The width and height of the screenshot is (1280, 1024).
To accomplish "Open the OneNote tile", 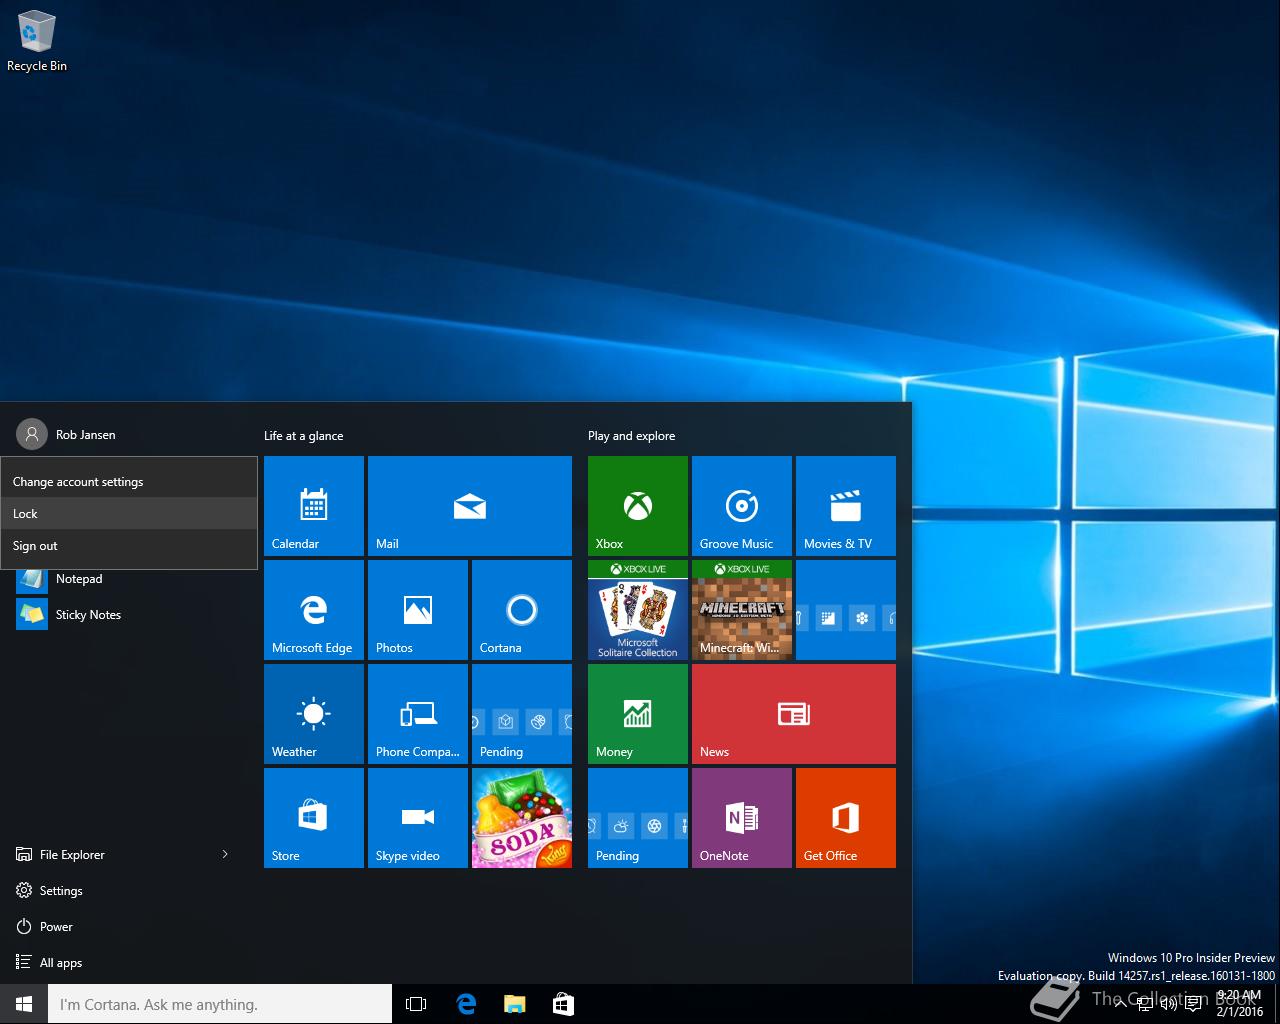I will coord(742,818).
